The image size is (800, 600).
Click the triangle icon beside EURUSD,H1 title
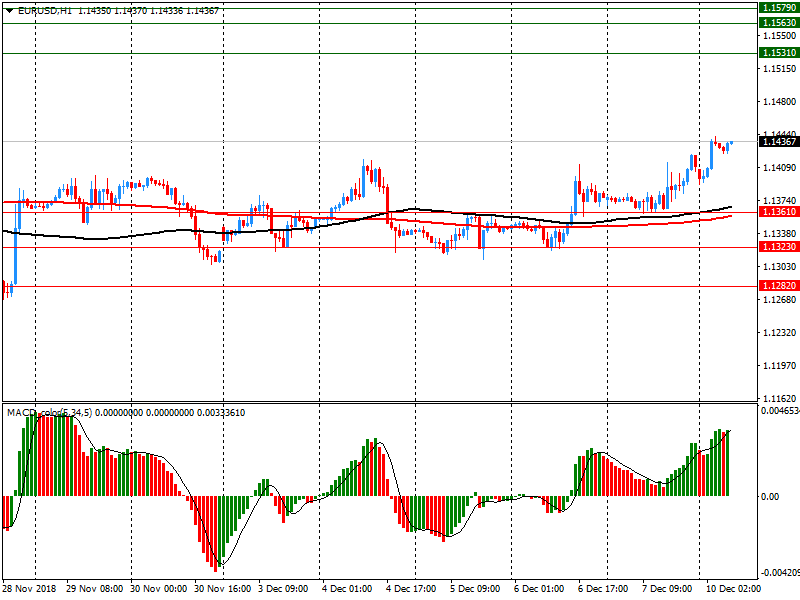point(9,10)
